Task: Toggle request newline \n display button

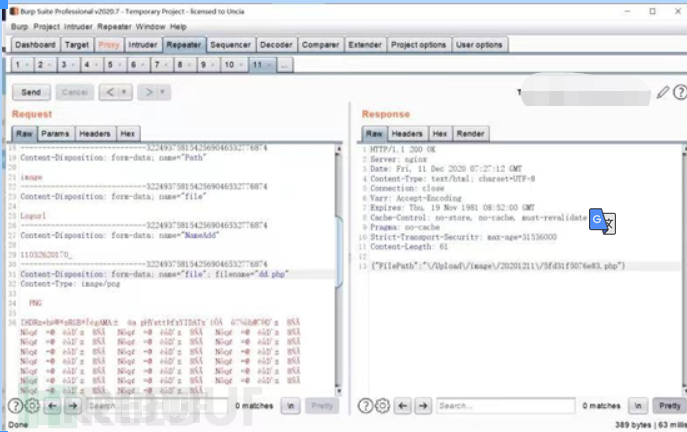Action: (290, 406)
